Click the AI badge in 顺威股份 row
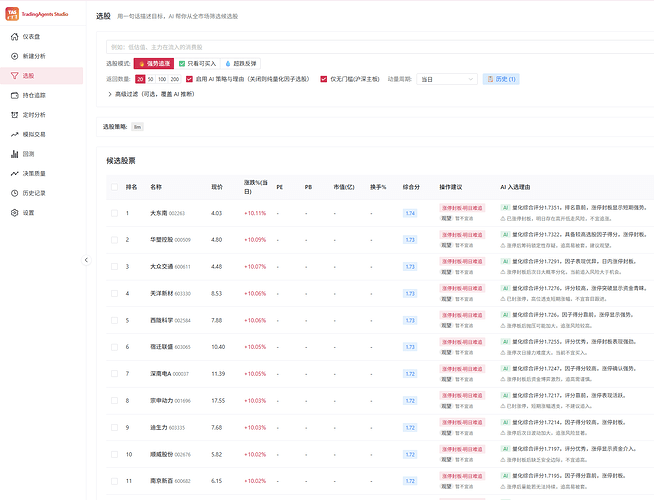 coord(505,449)
